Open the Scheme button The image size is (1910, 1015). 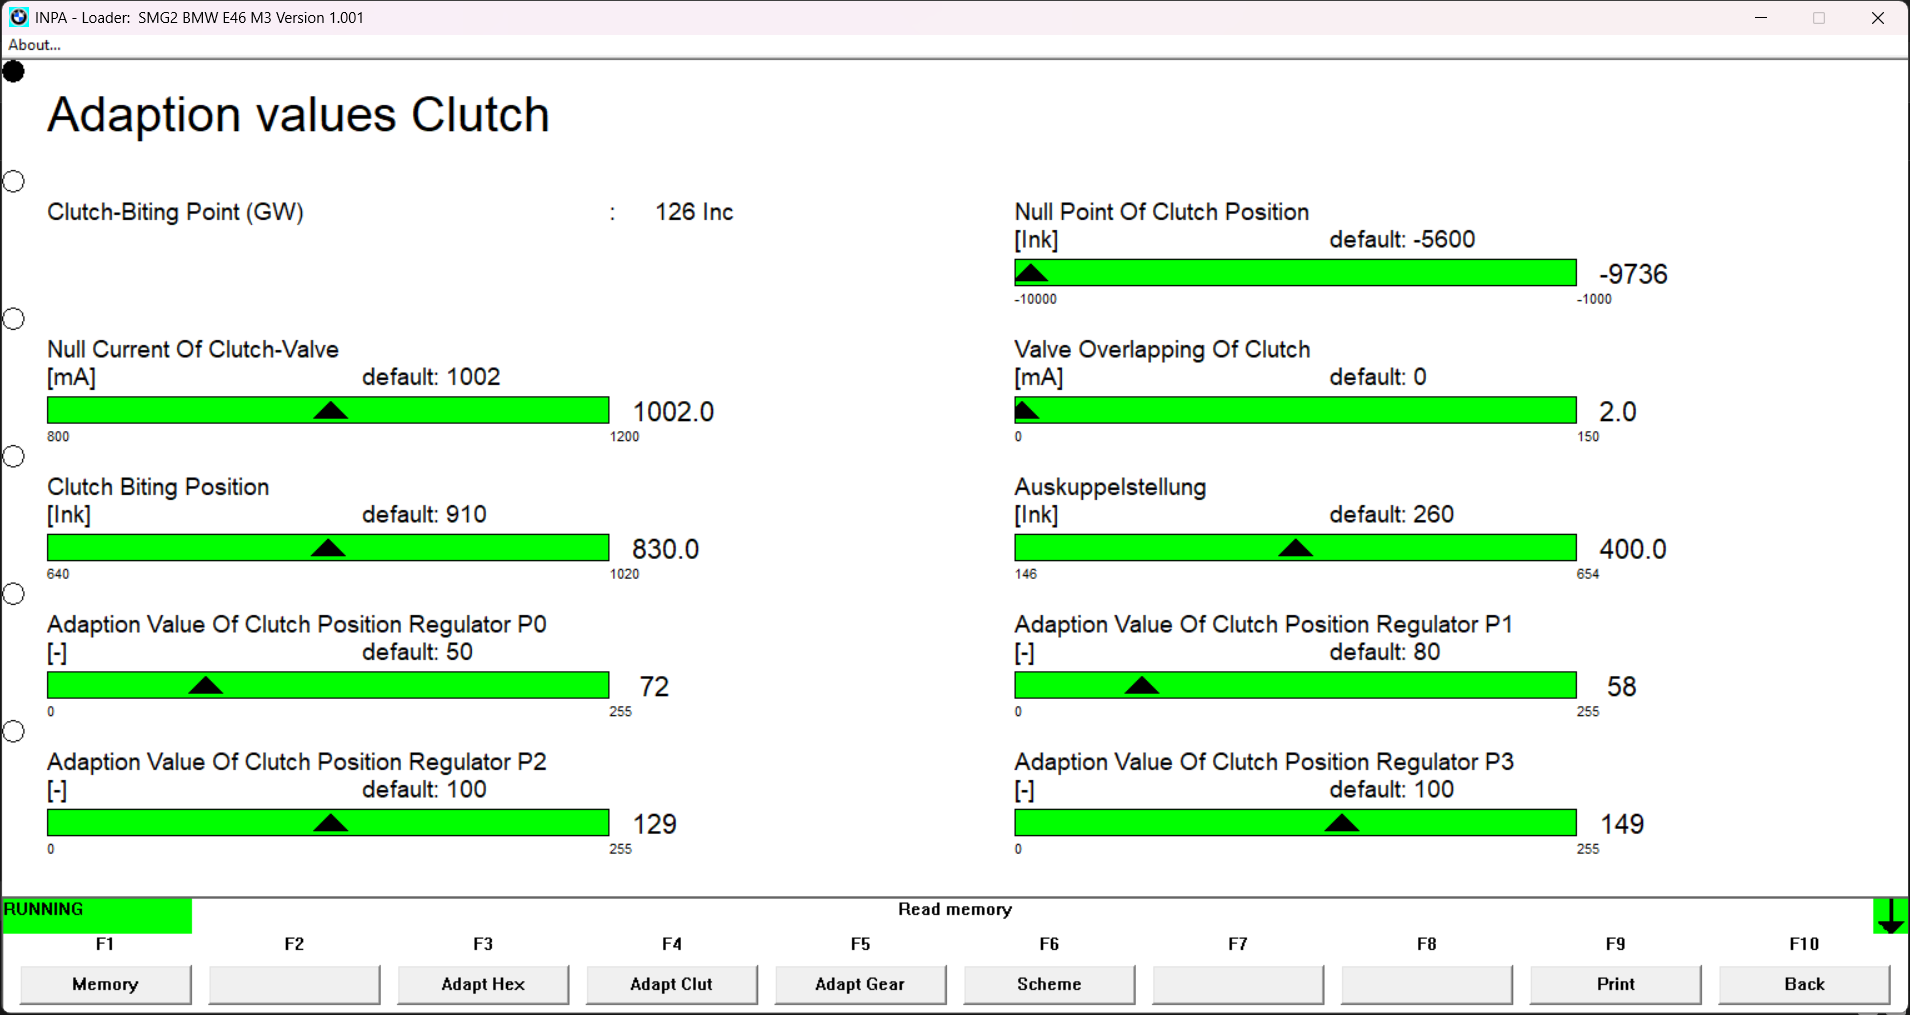pos(1049,984)
